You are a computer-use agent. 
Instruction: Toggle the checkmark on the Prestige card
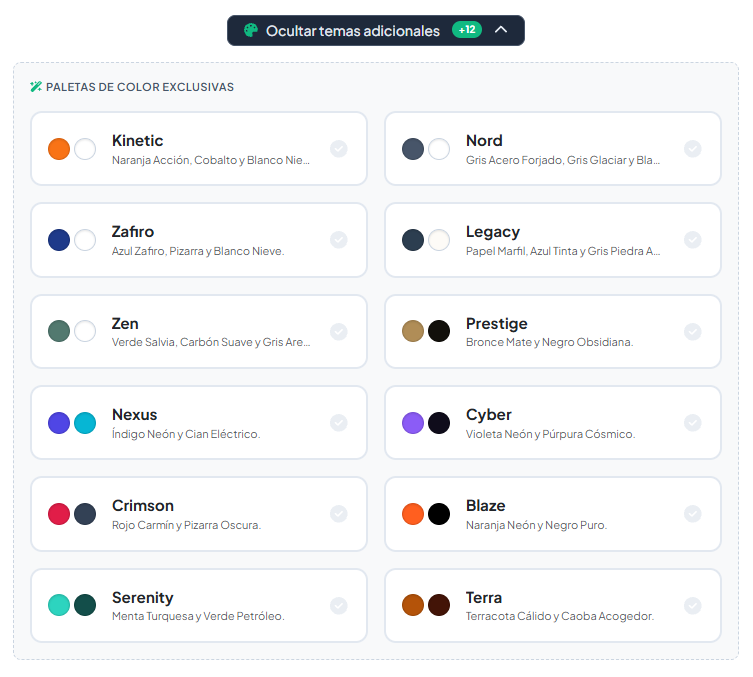pos(692,332)
